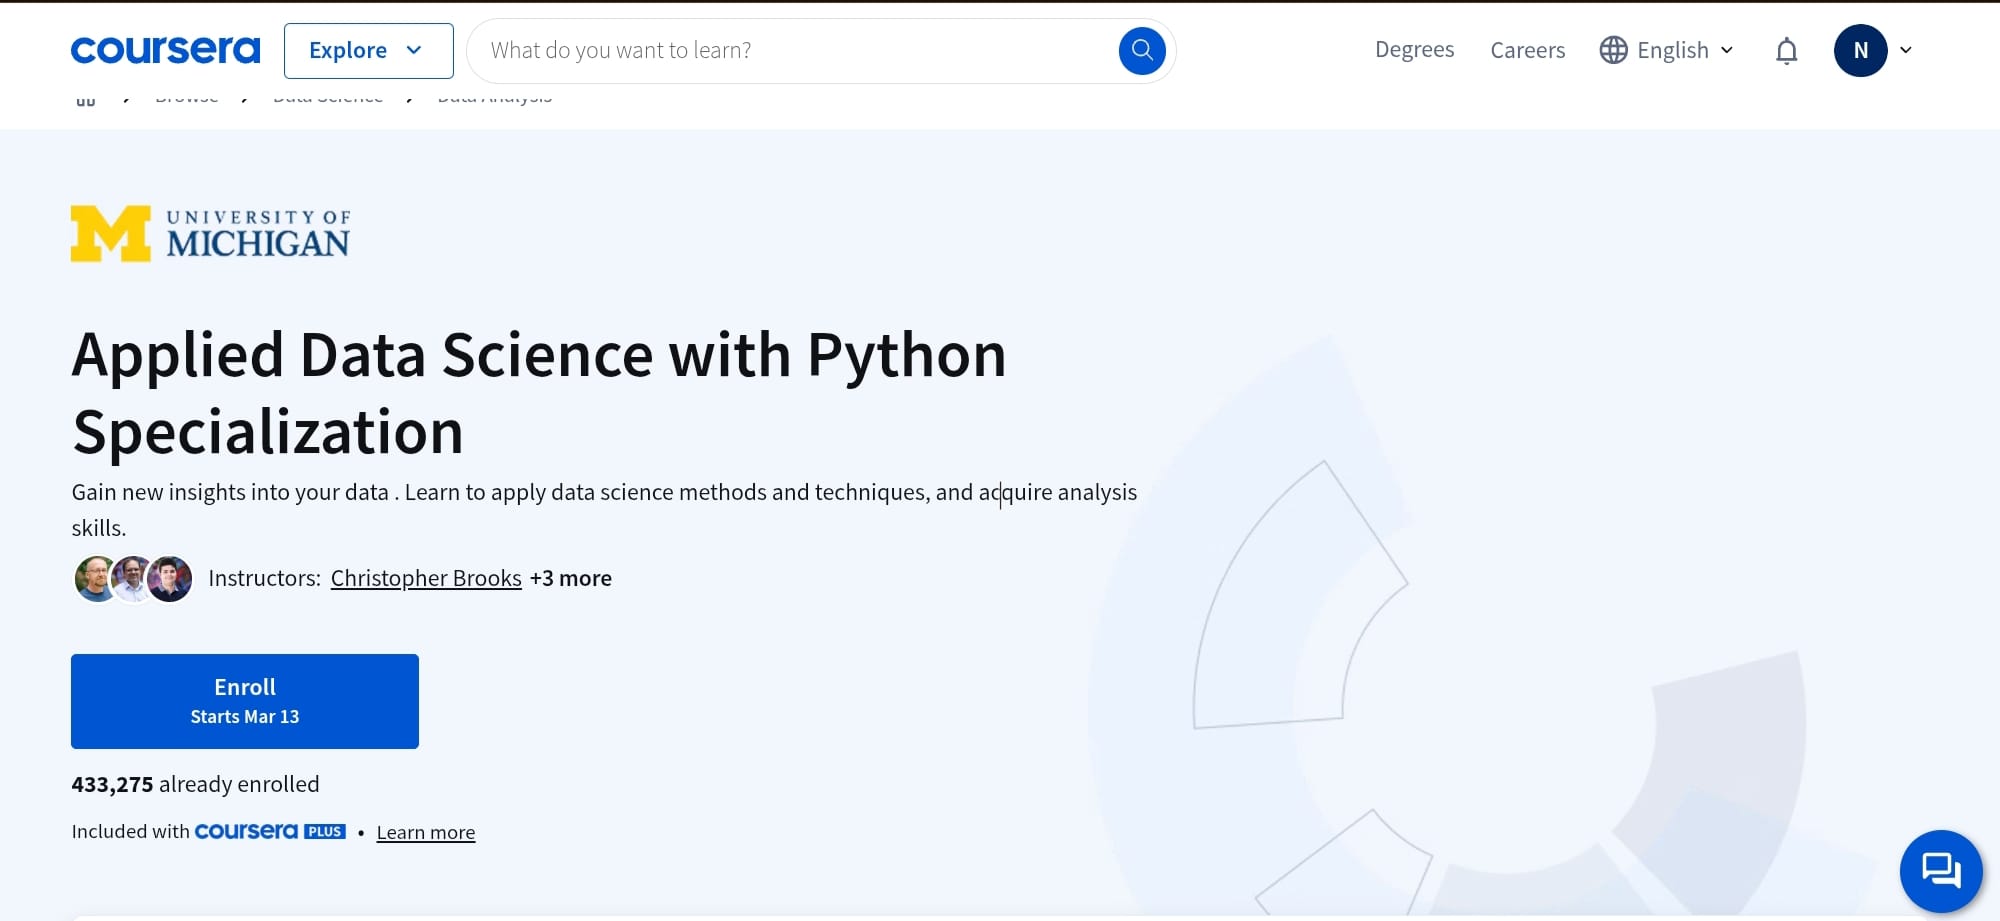Image resolution: width=2000 pixels, height=921 pixels.
Task: Go to Degrees in the header
Action: (x=1414, y=50)
